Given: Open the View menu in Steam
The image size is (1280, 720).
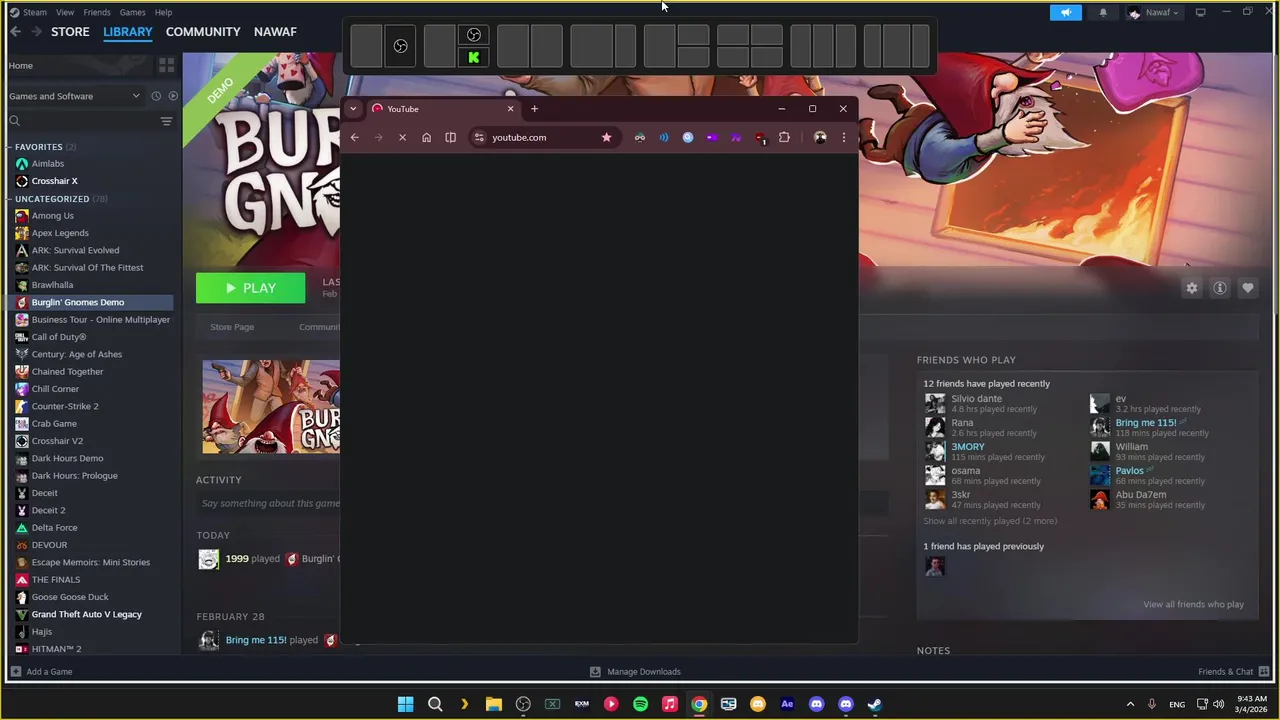Looking at the screenshot, I should [x=65, y=12].
